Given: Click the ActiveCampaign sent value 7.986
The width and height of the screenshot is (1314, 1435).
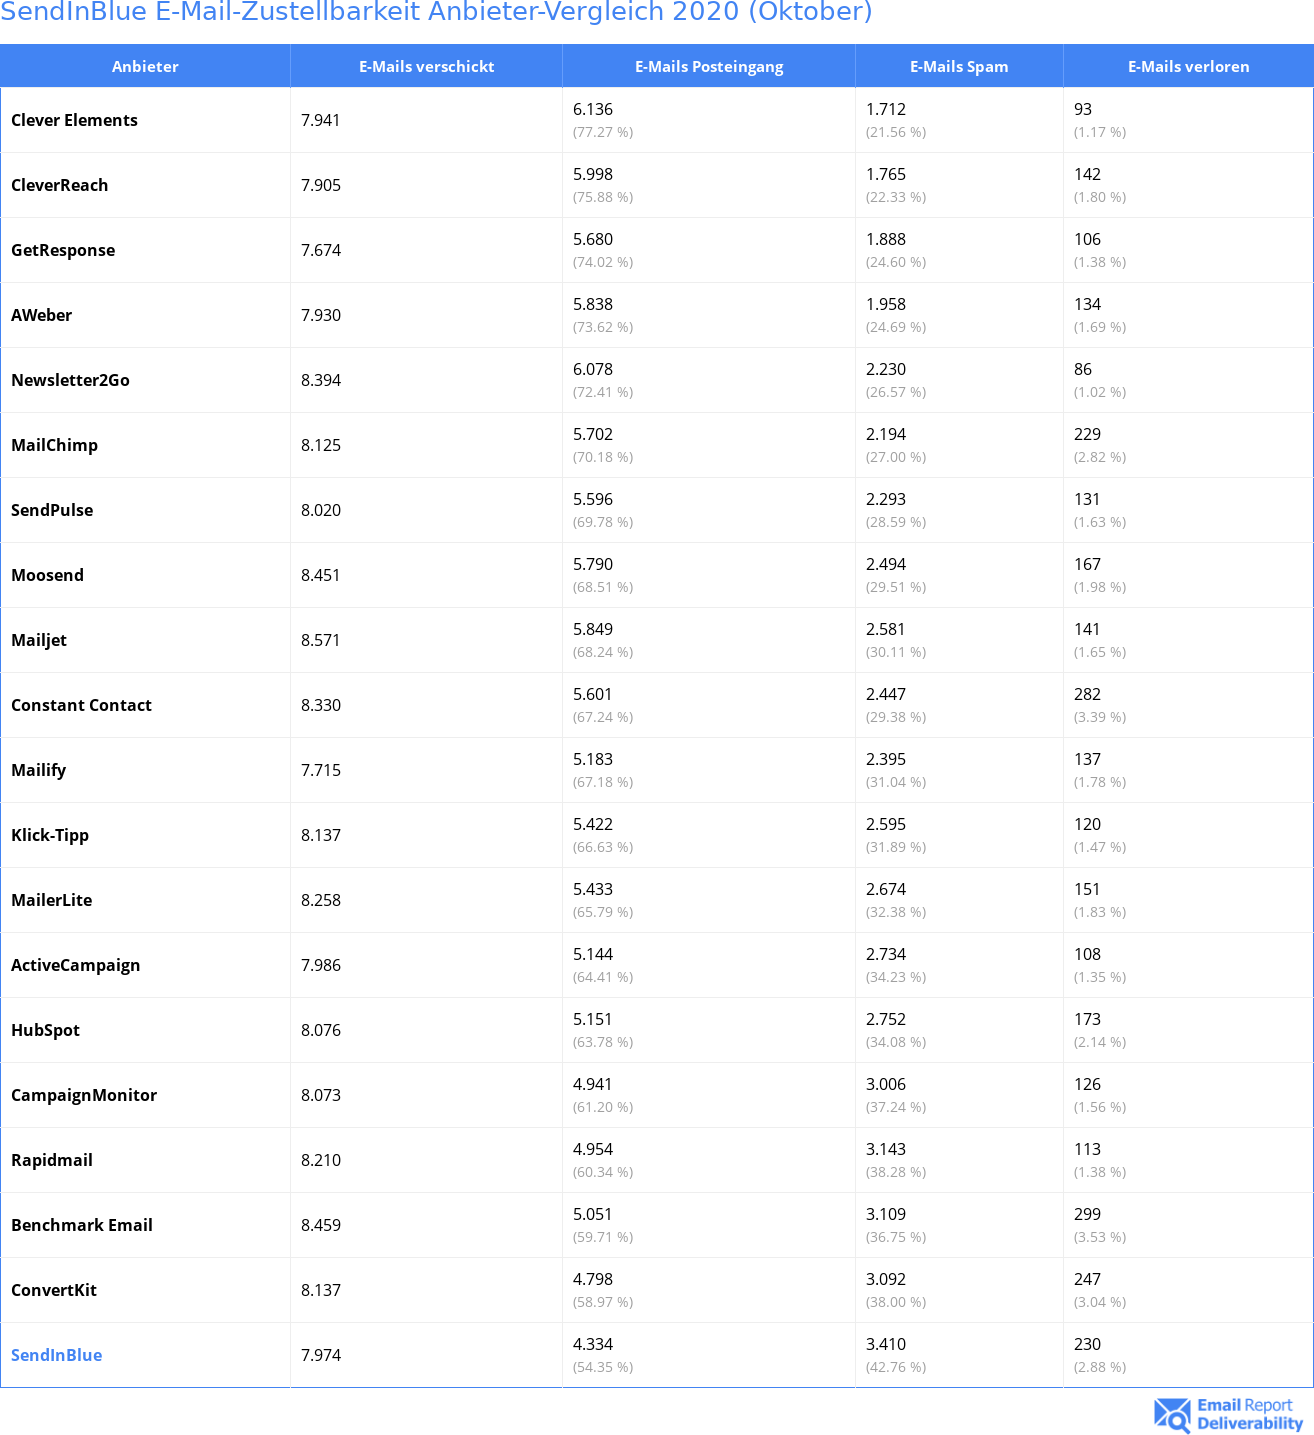Looking at the screenshot, I should tap(321, 965).
